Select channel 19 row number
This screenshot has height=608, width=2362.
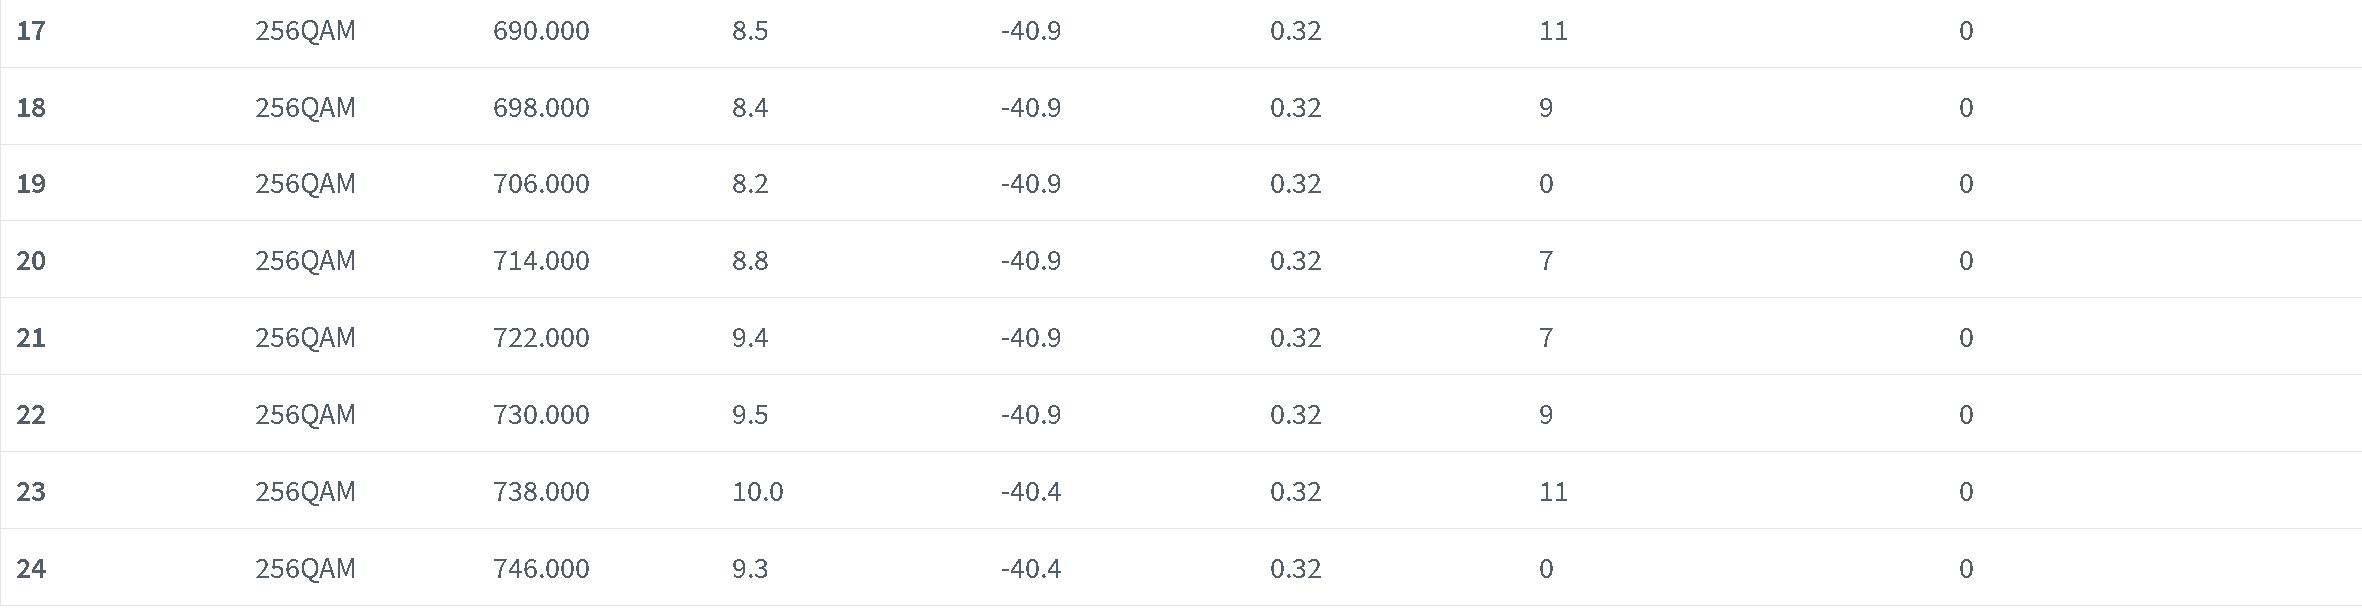(31, 184)
